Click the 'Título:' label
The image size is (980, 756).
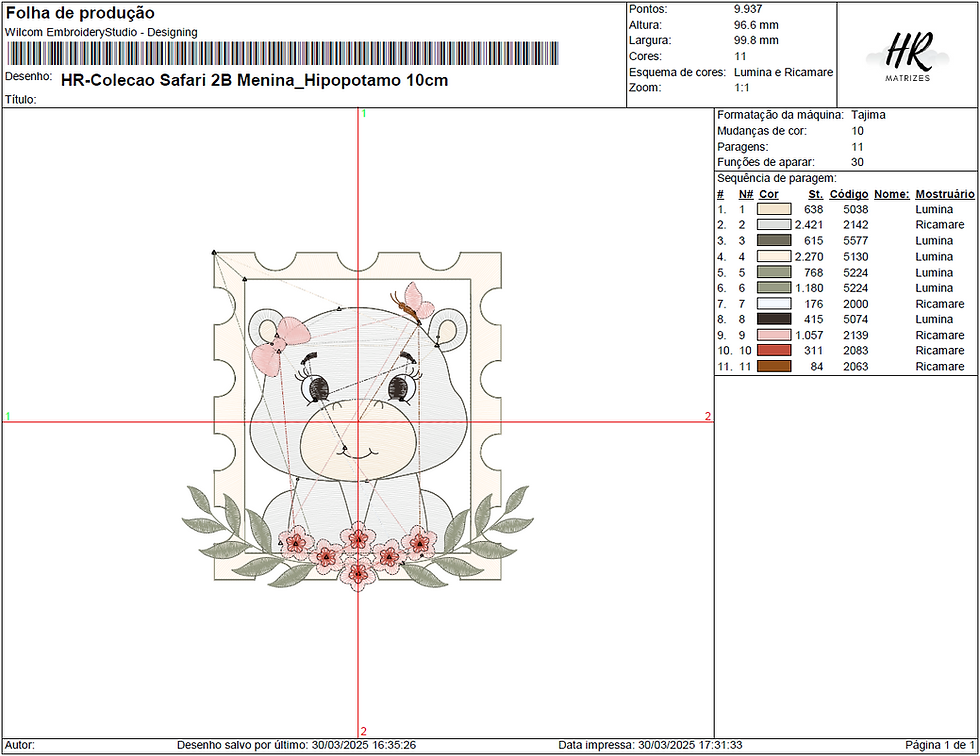(x=21, y=100)
